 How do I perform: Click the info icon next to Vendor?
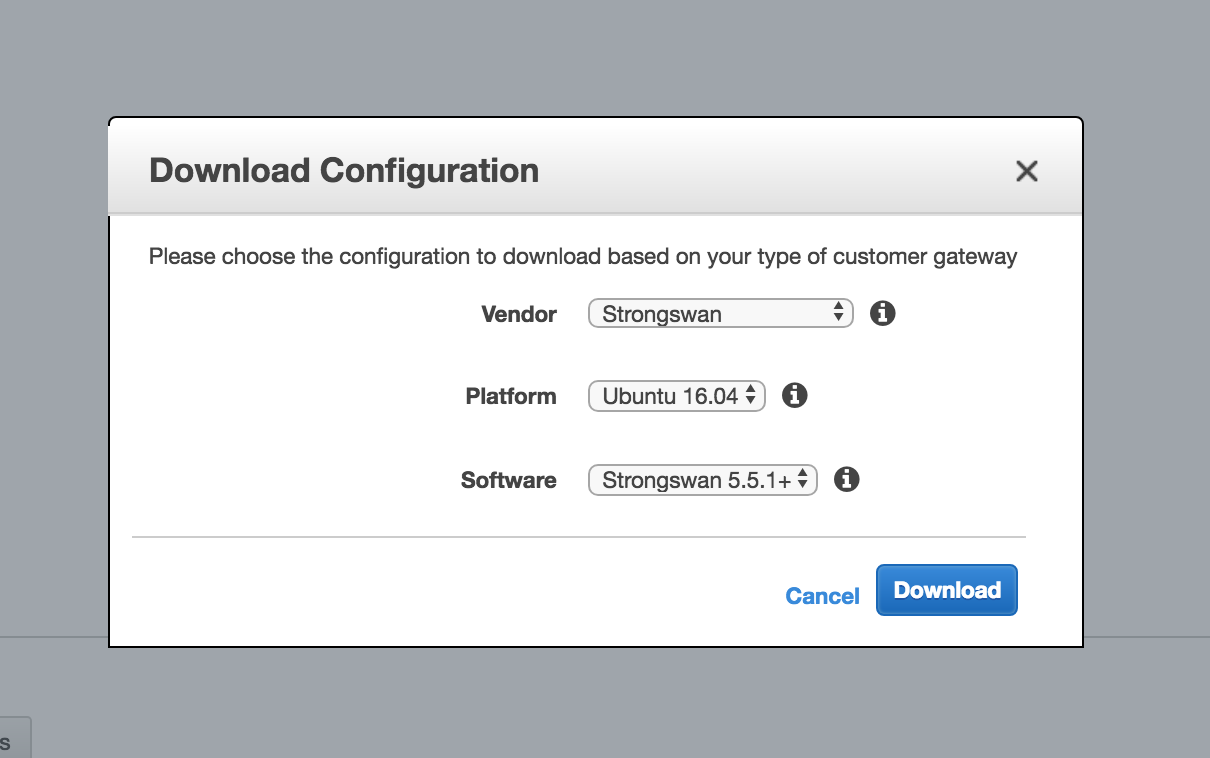click(882, 314)
